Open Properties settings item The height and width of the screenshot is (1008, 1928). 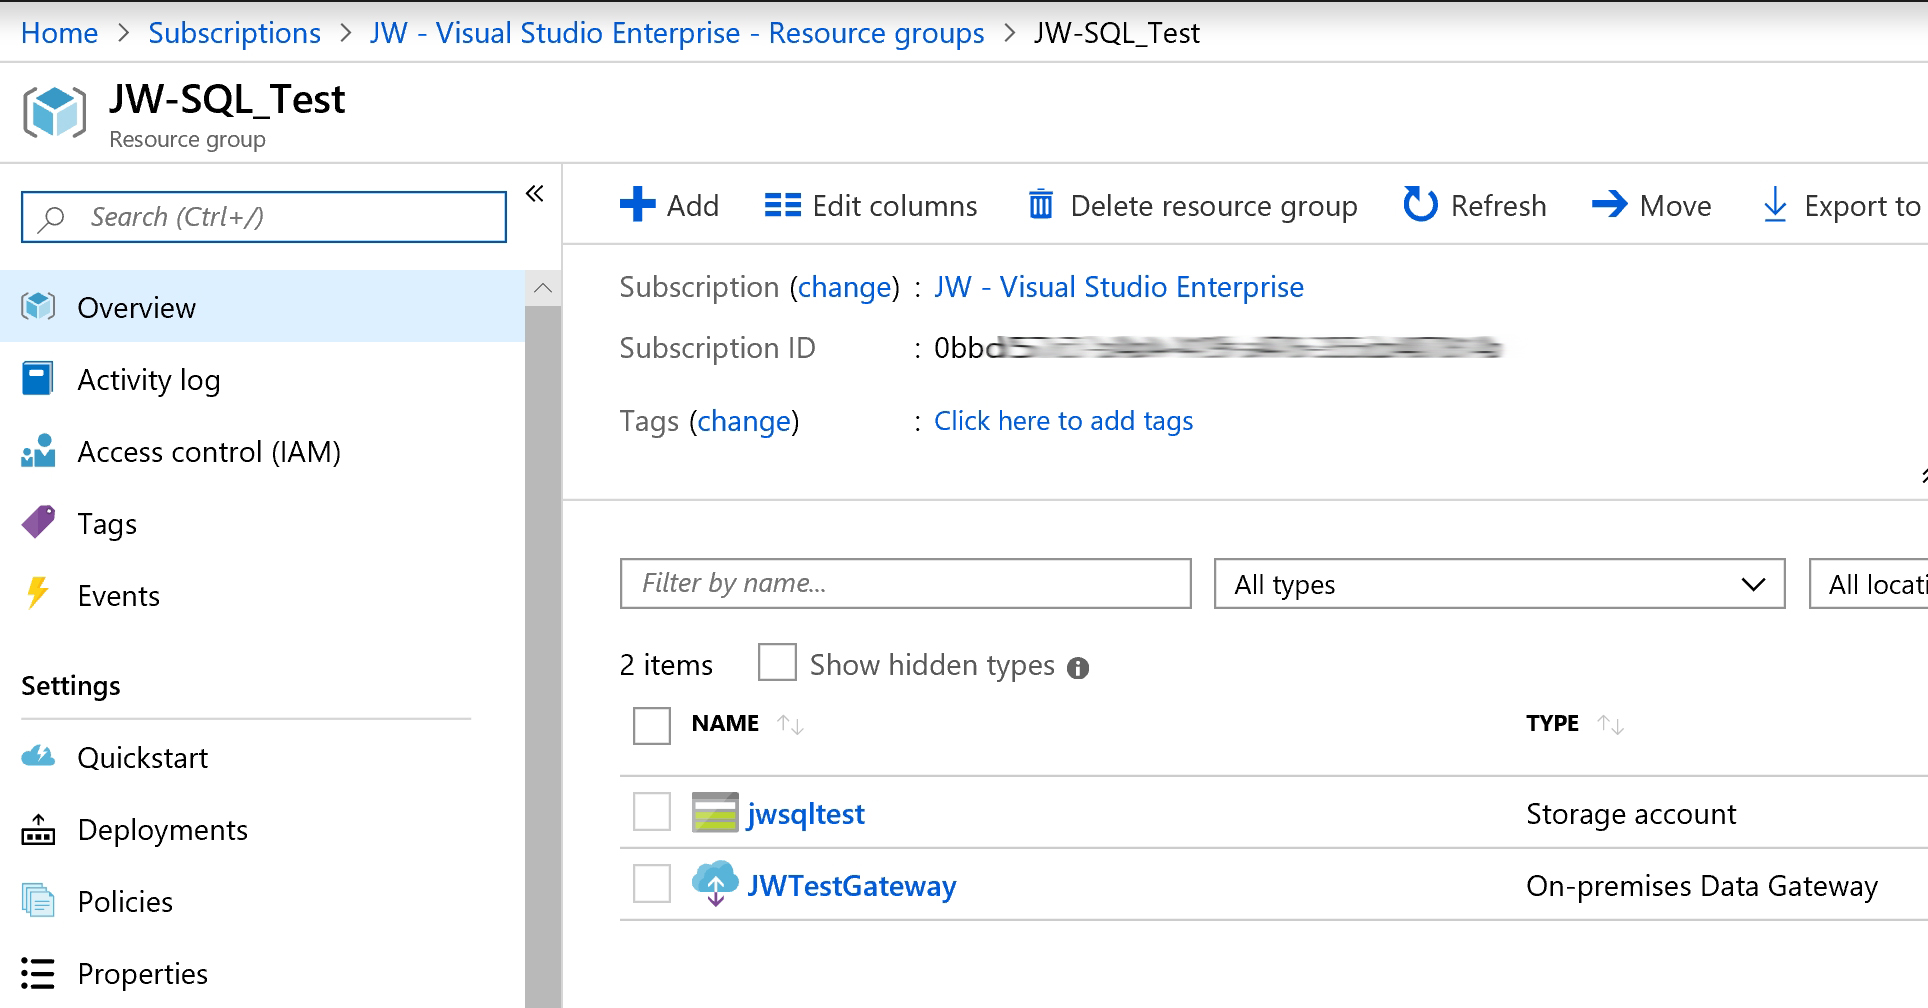pyautogui.click(x=262, y=973)
